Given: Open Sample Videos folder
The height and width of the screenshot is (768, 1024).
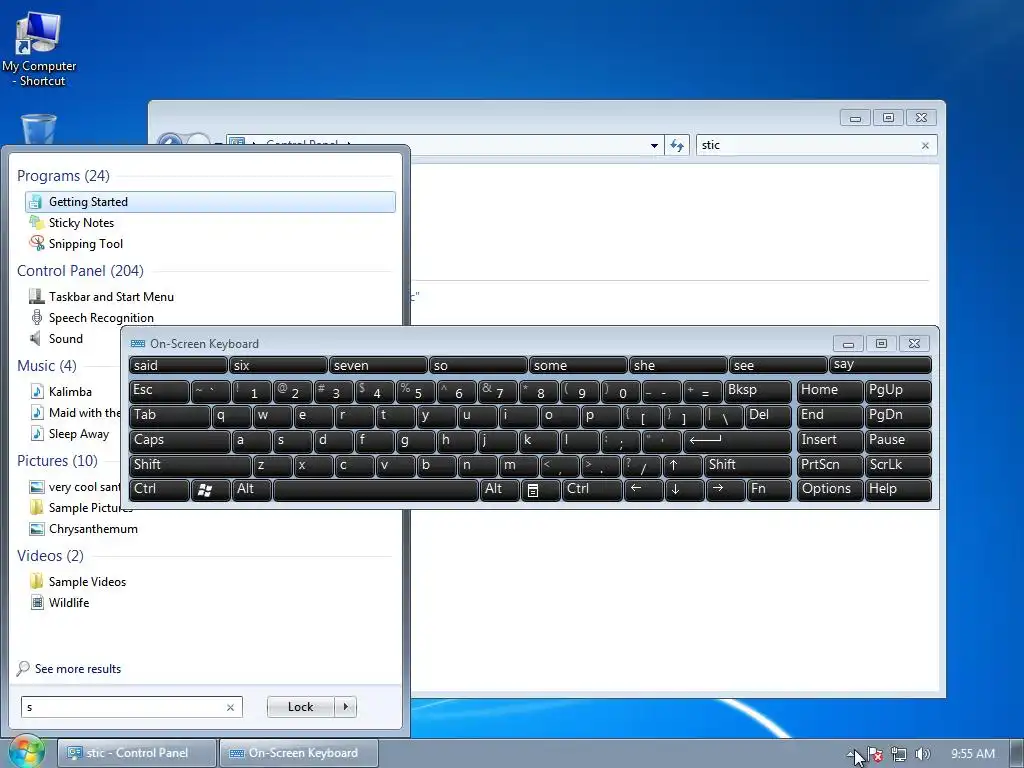Looking at the screenshot, I should point(87,582).
